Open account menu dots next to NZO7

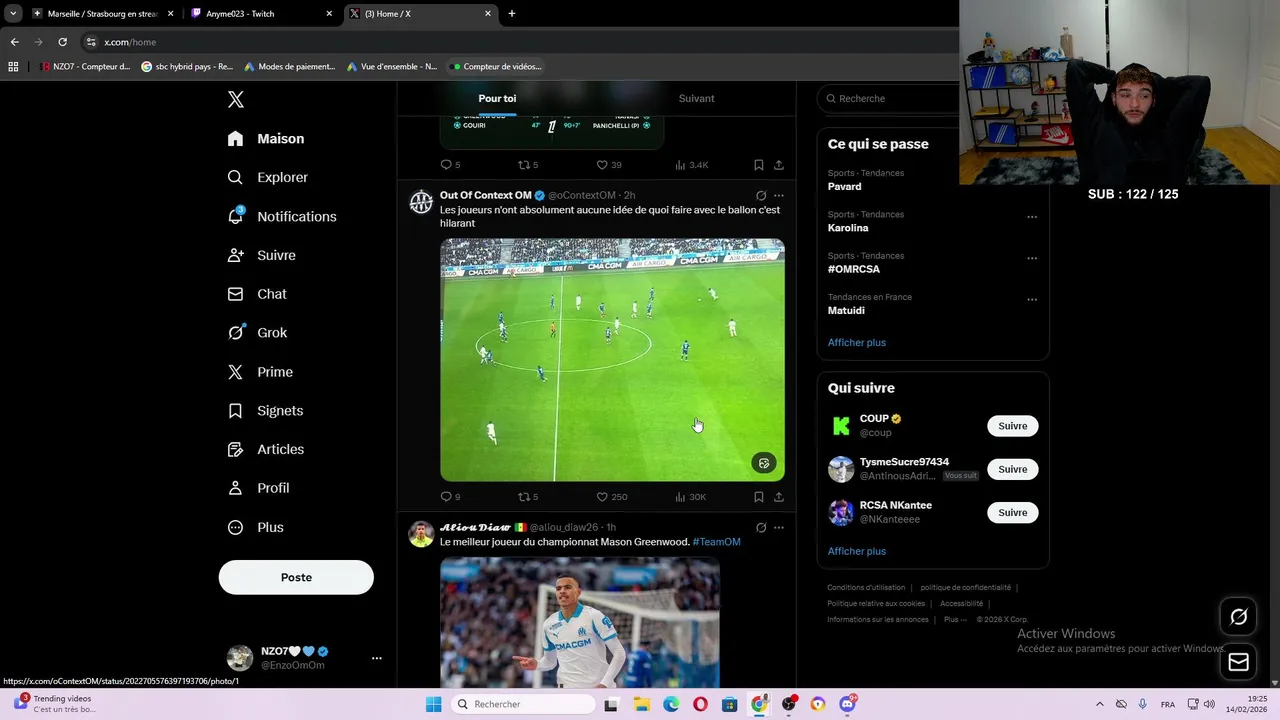(377, 658)
